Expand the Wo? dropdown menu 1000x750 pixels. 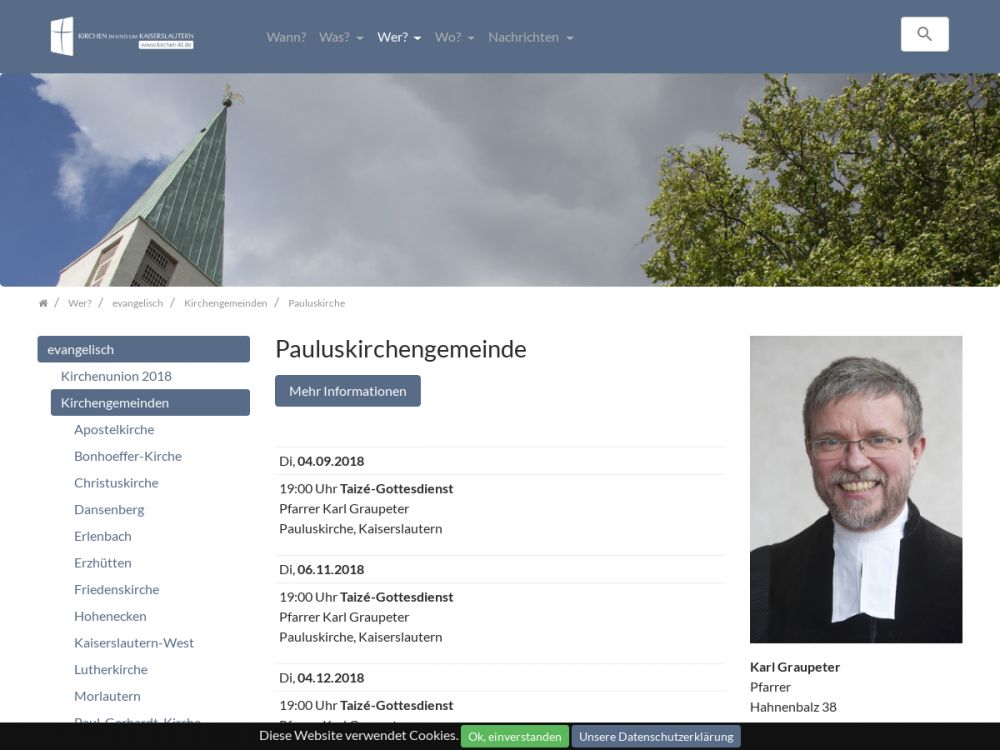click(x=454, y=37)
